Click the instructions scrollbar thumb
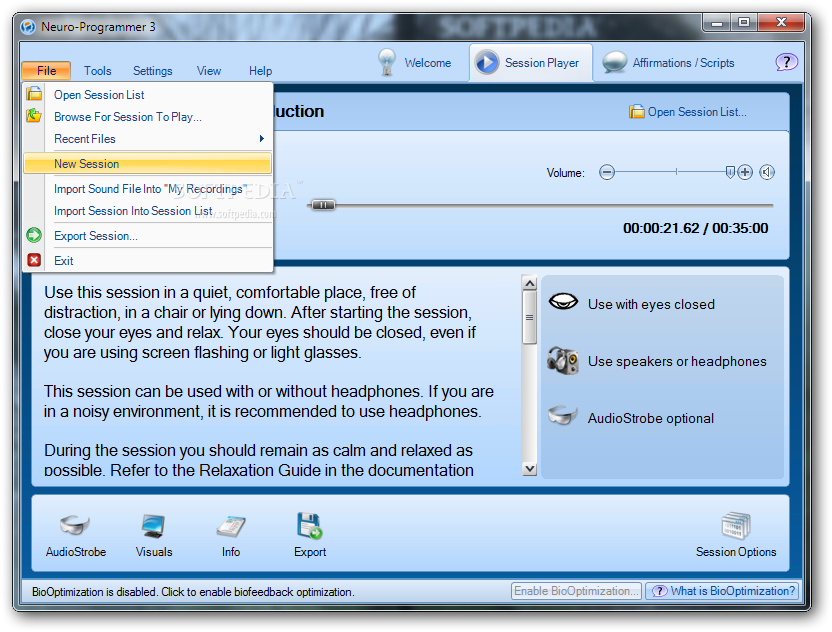Image resolution: width=832 pixels, height=632 pixels. (529, 317)
